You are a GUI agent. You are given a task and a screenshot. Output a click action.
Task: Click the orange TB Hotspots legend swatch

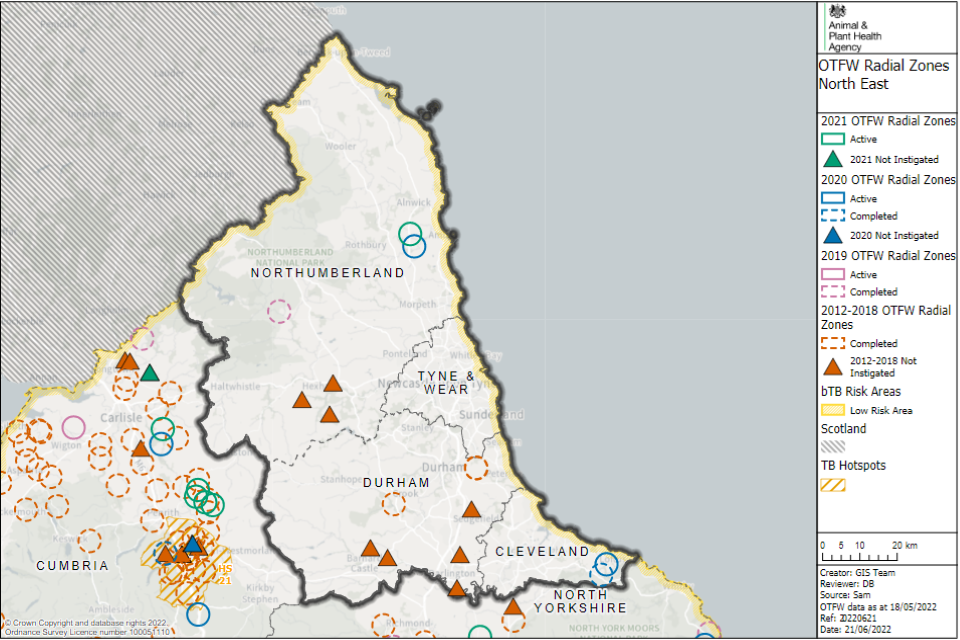832,485
